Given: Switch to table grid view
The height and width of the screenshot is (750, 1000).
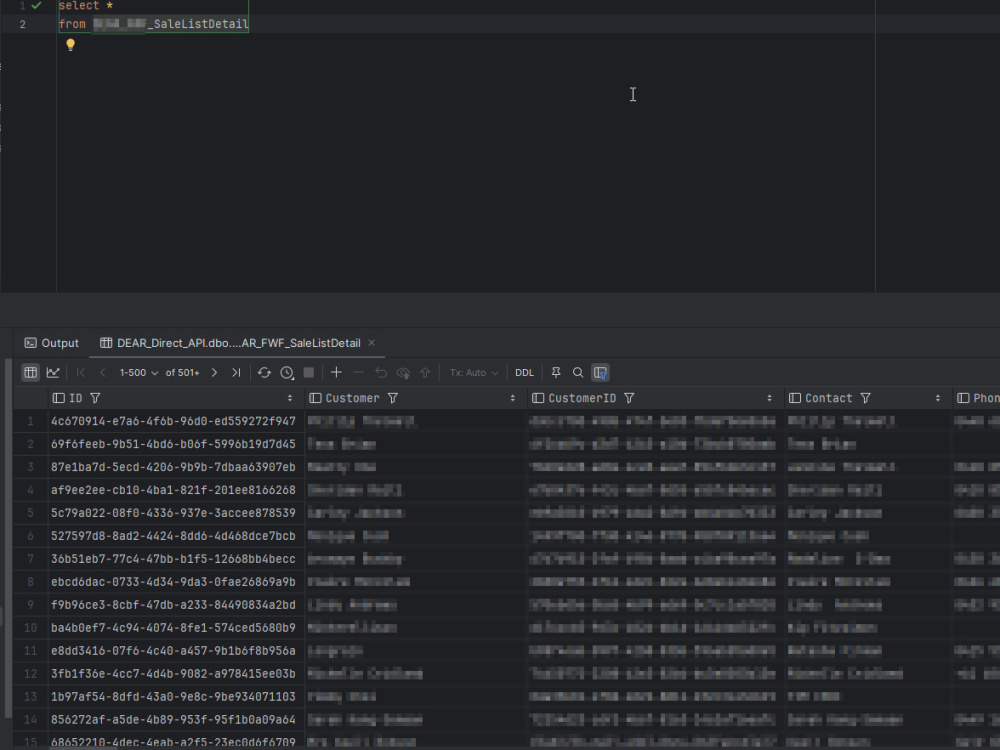Looking at the screenshot, I should click(30, 372).
